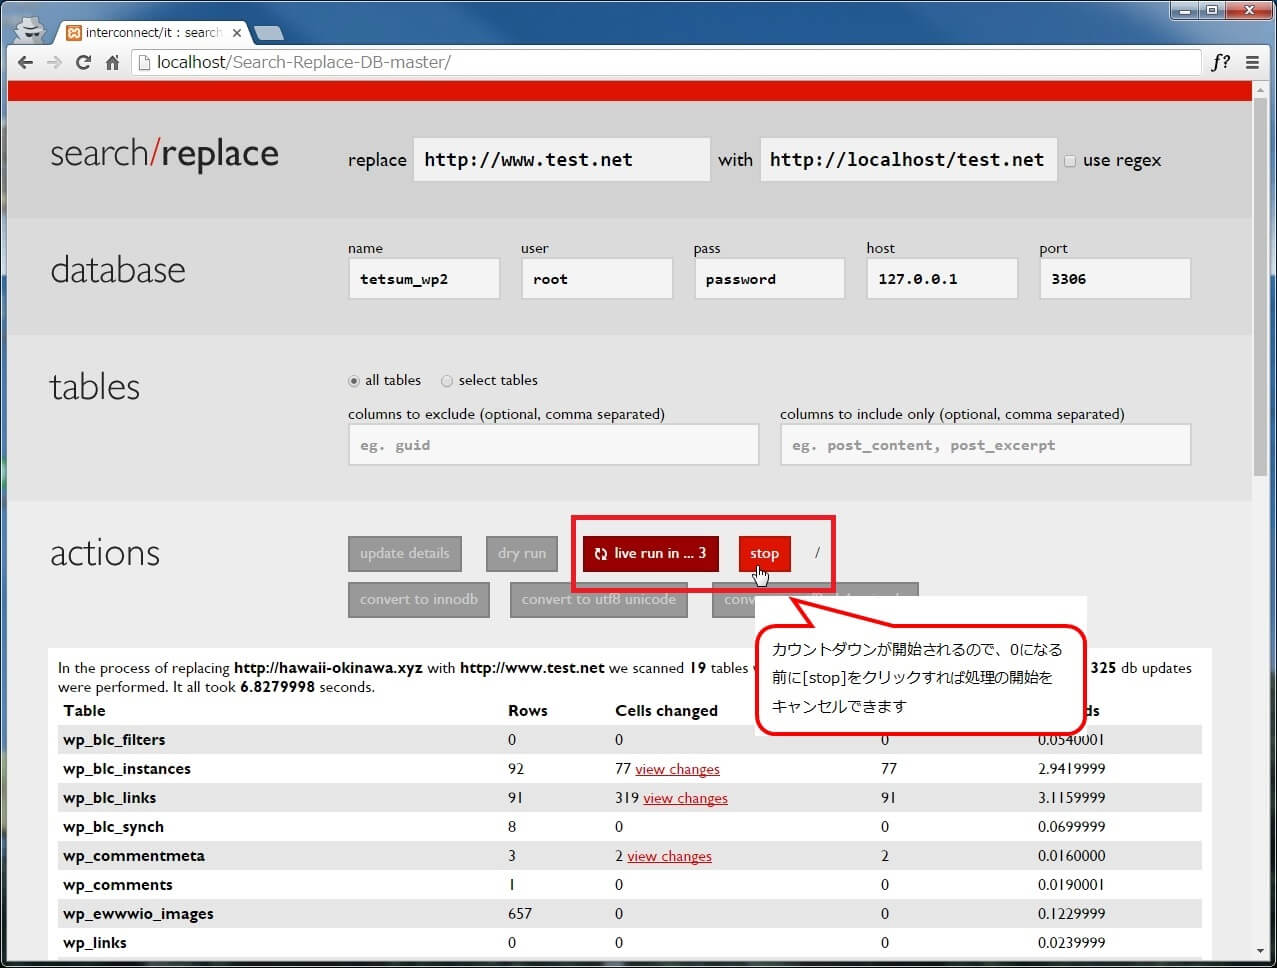Click the browser forward arrow
This screenshot has width=1277, height=968.
point(54,62)
